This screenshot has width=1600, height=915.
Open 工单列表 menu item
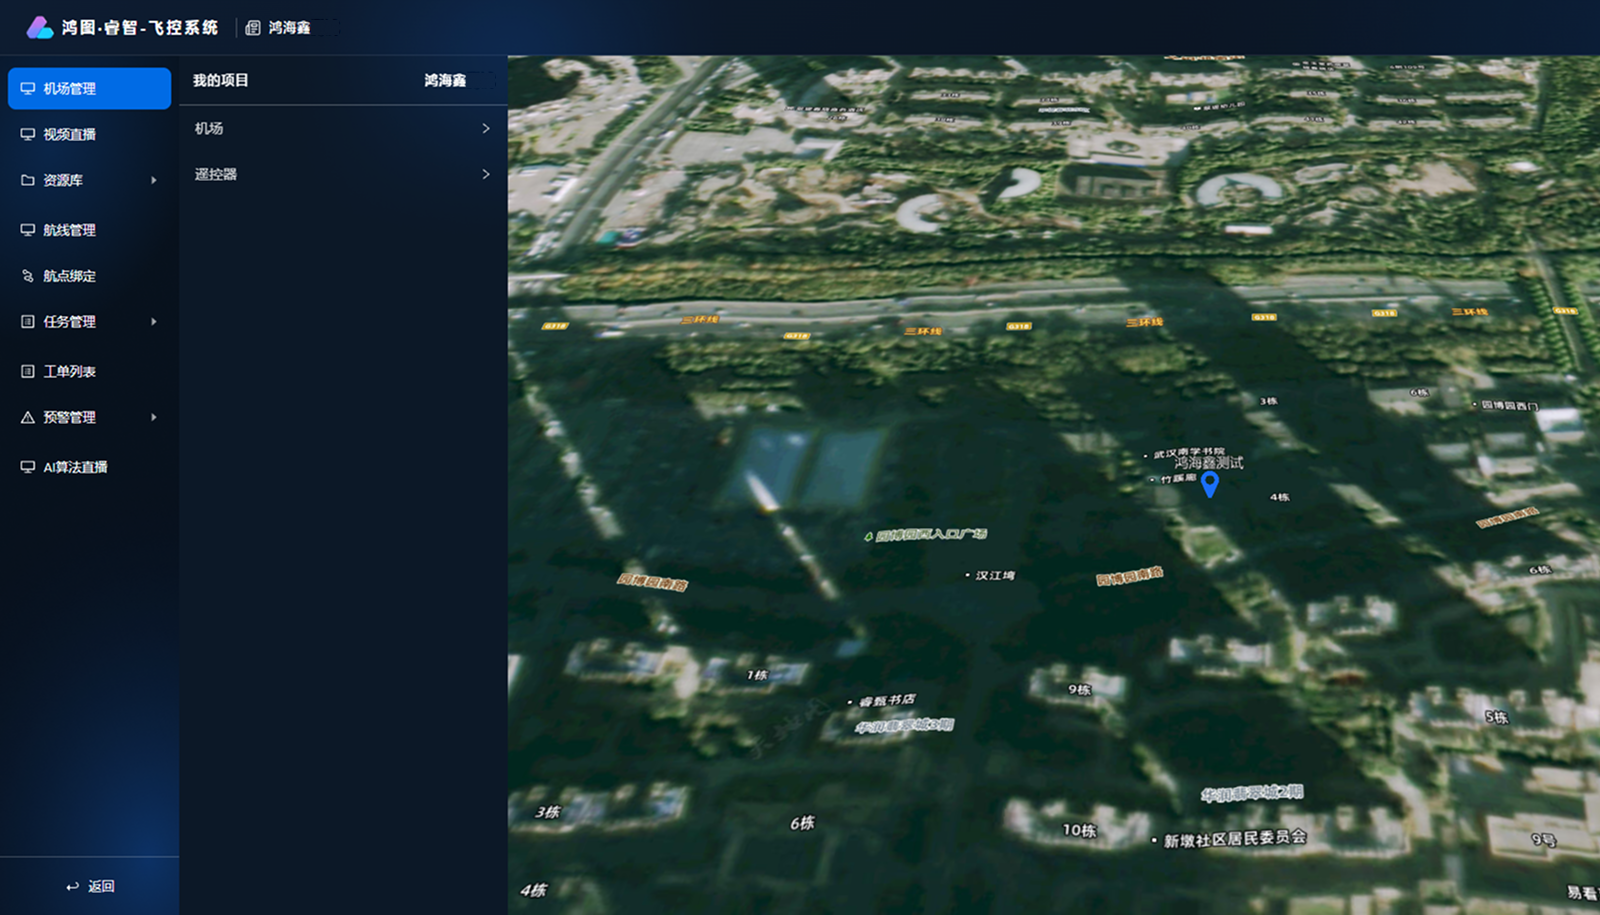coord(89,371)
